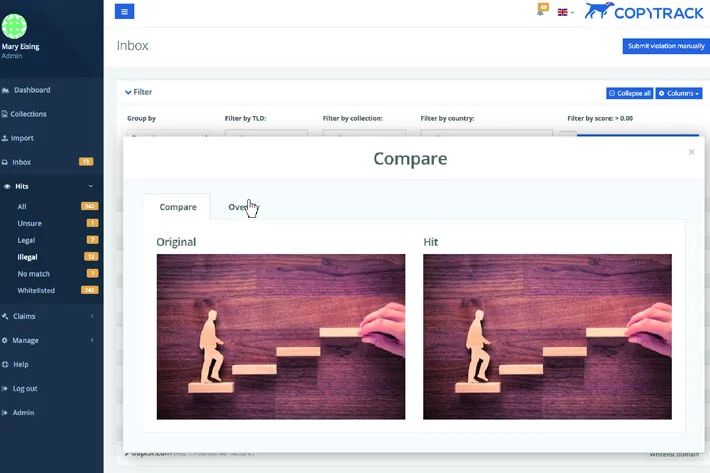Click the Inbox page heading
The image size is (710, 473).
132,46
